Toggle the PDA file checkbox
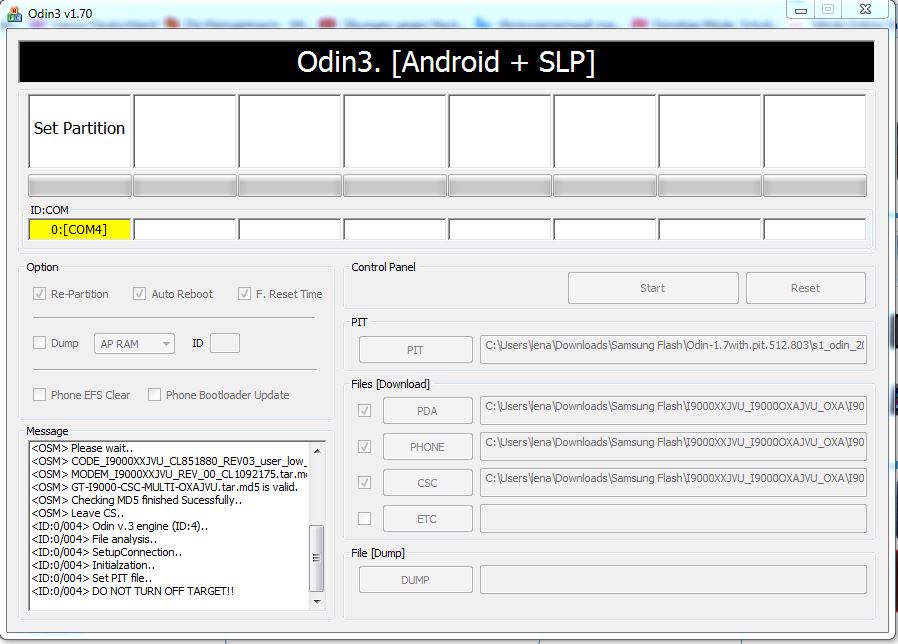The height and width of the screenshot is (644, 898). [364, 411]
